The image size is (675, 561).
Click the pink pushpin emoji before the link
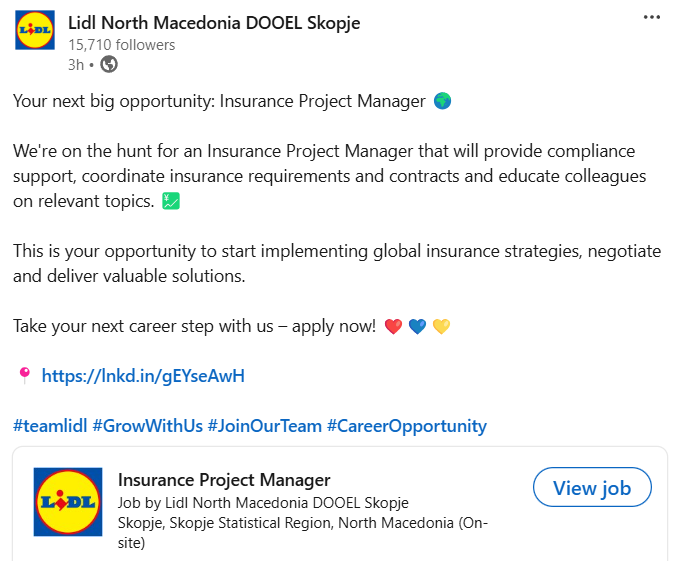[24, 376]
